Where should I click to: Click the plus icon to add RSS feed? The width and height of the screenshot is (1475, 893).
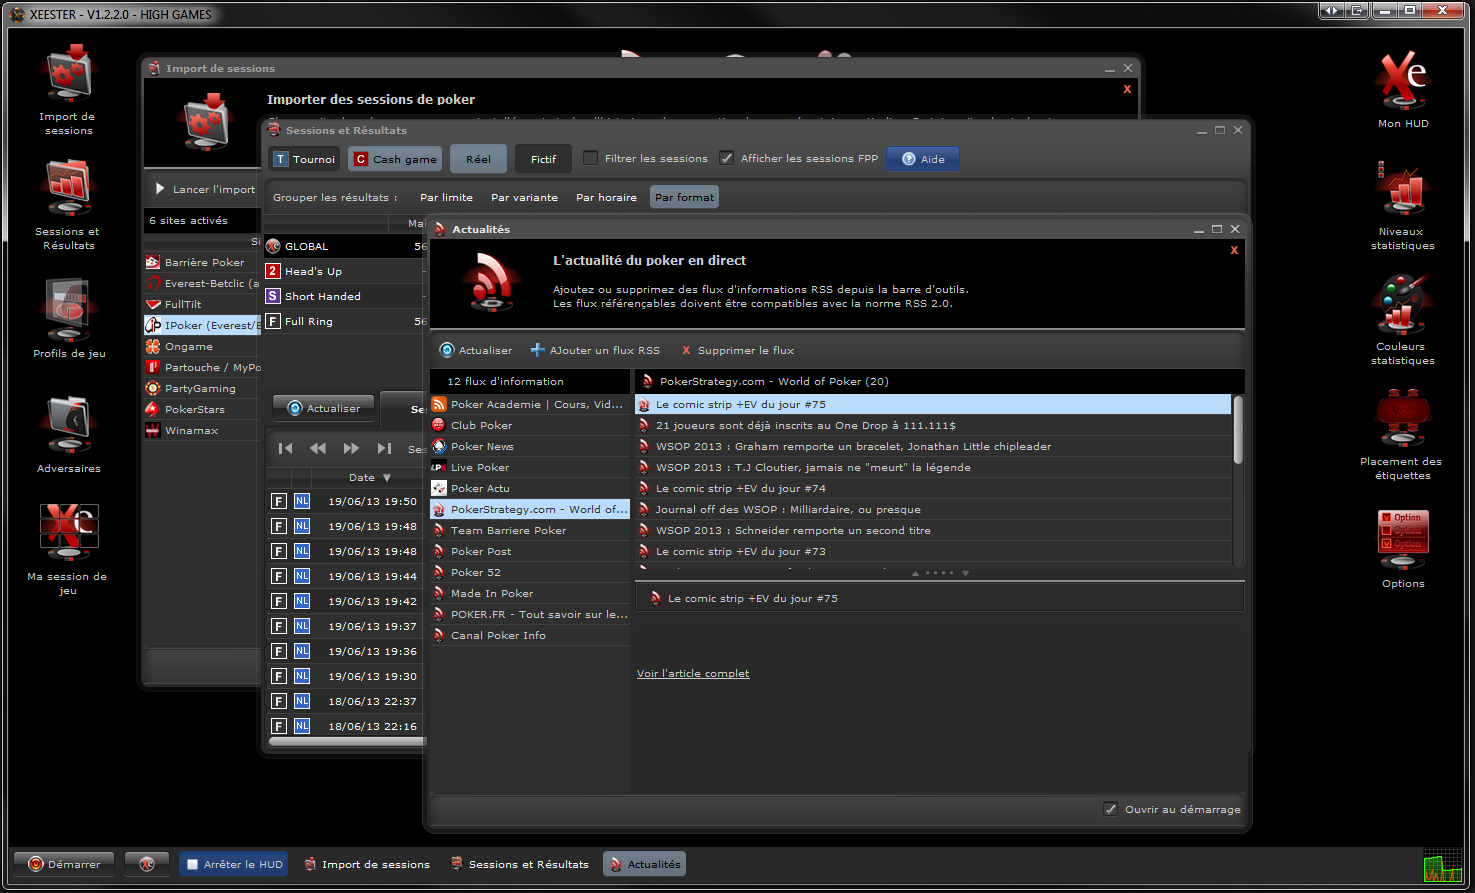537,350
